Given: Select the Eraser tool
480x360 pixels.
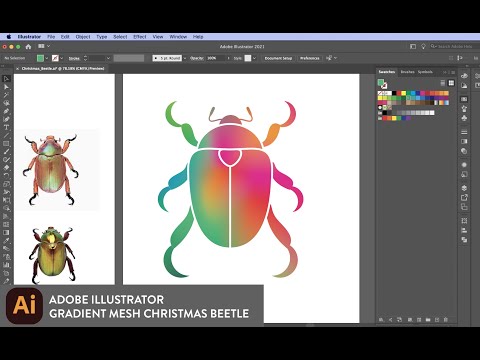Looking at the screenshot, I should (x=6, y=168).
